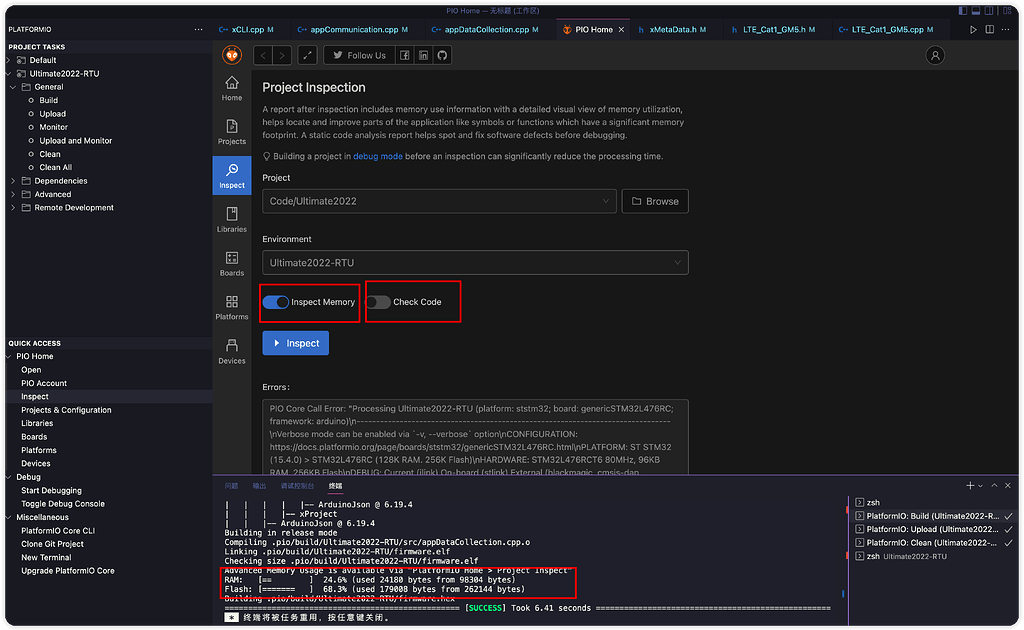1024x630 pixels.
Task: Select the Projects icon in PIO sidebar
Action: pos(231,131)
